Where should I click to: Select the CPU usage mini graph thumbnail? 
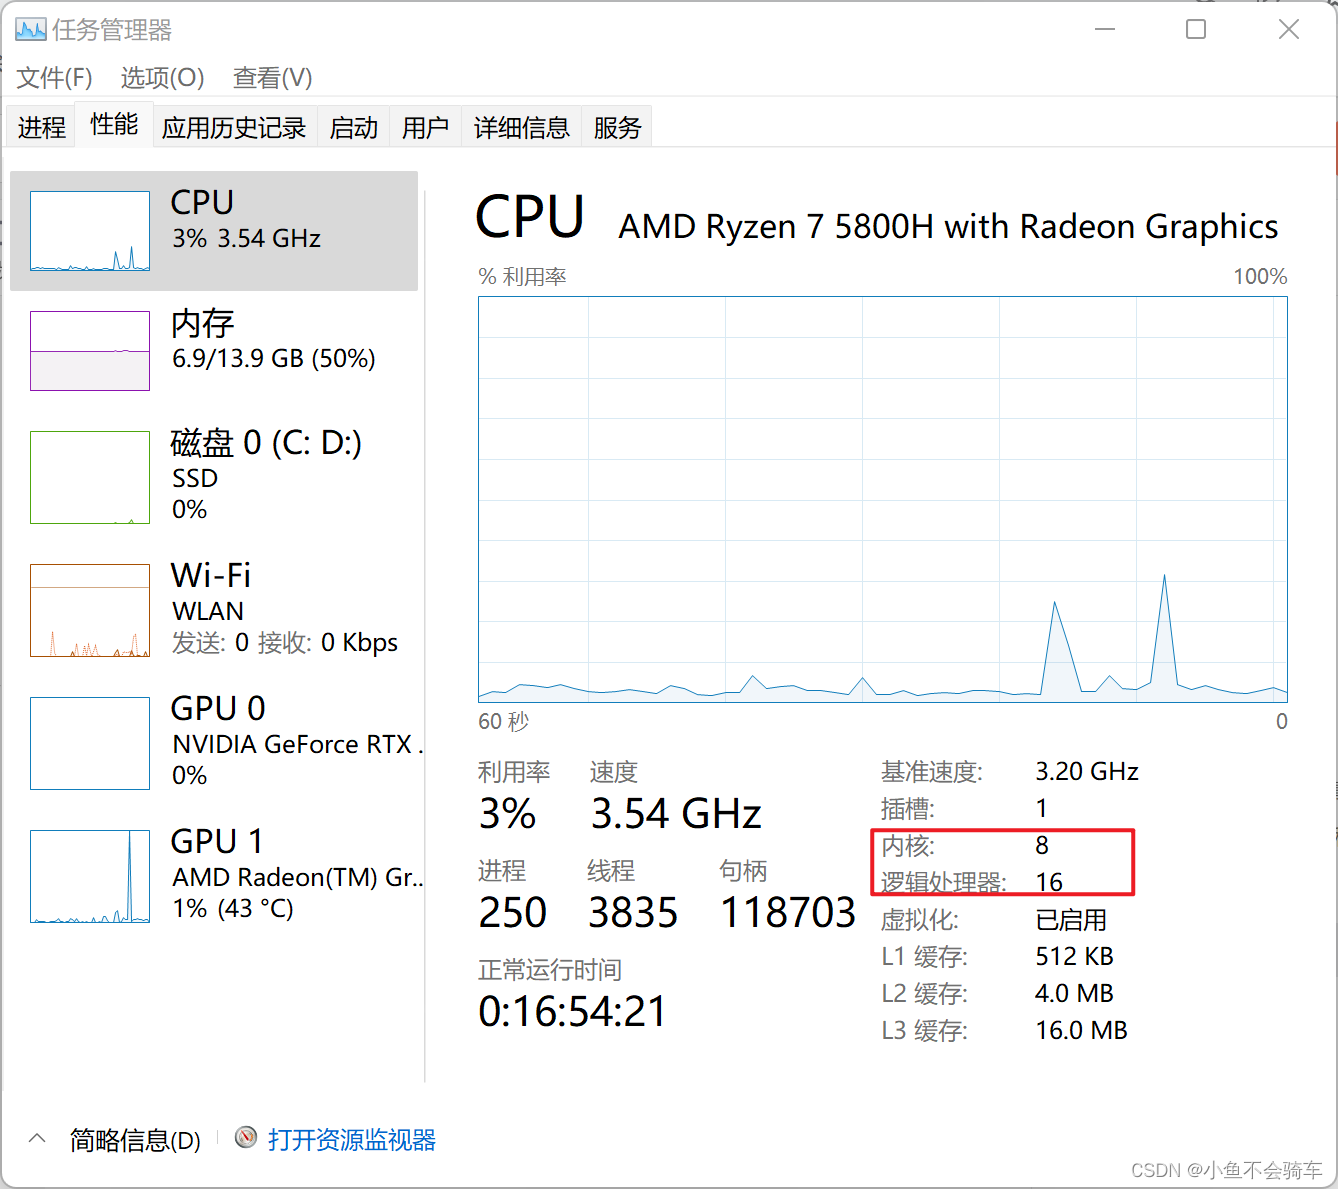click(x=90, y=231)
